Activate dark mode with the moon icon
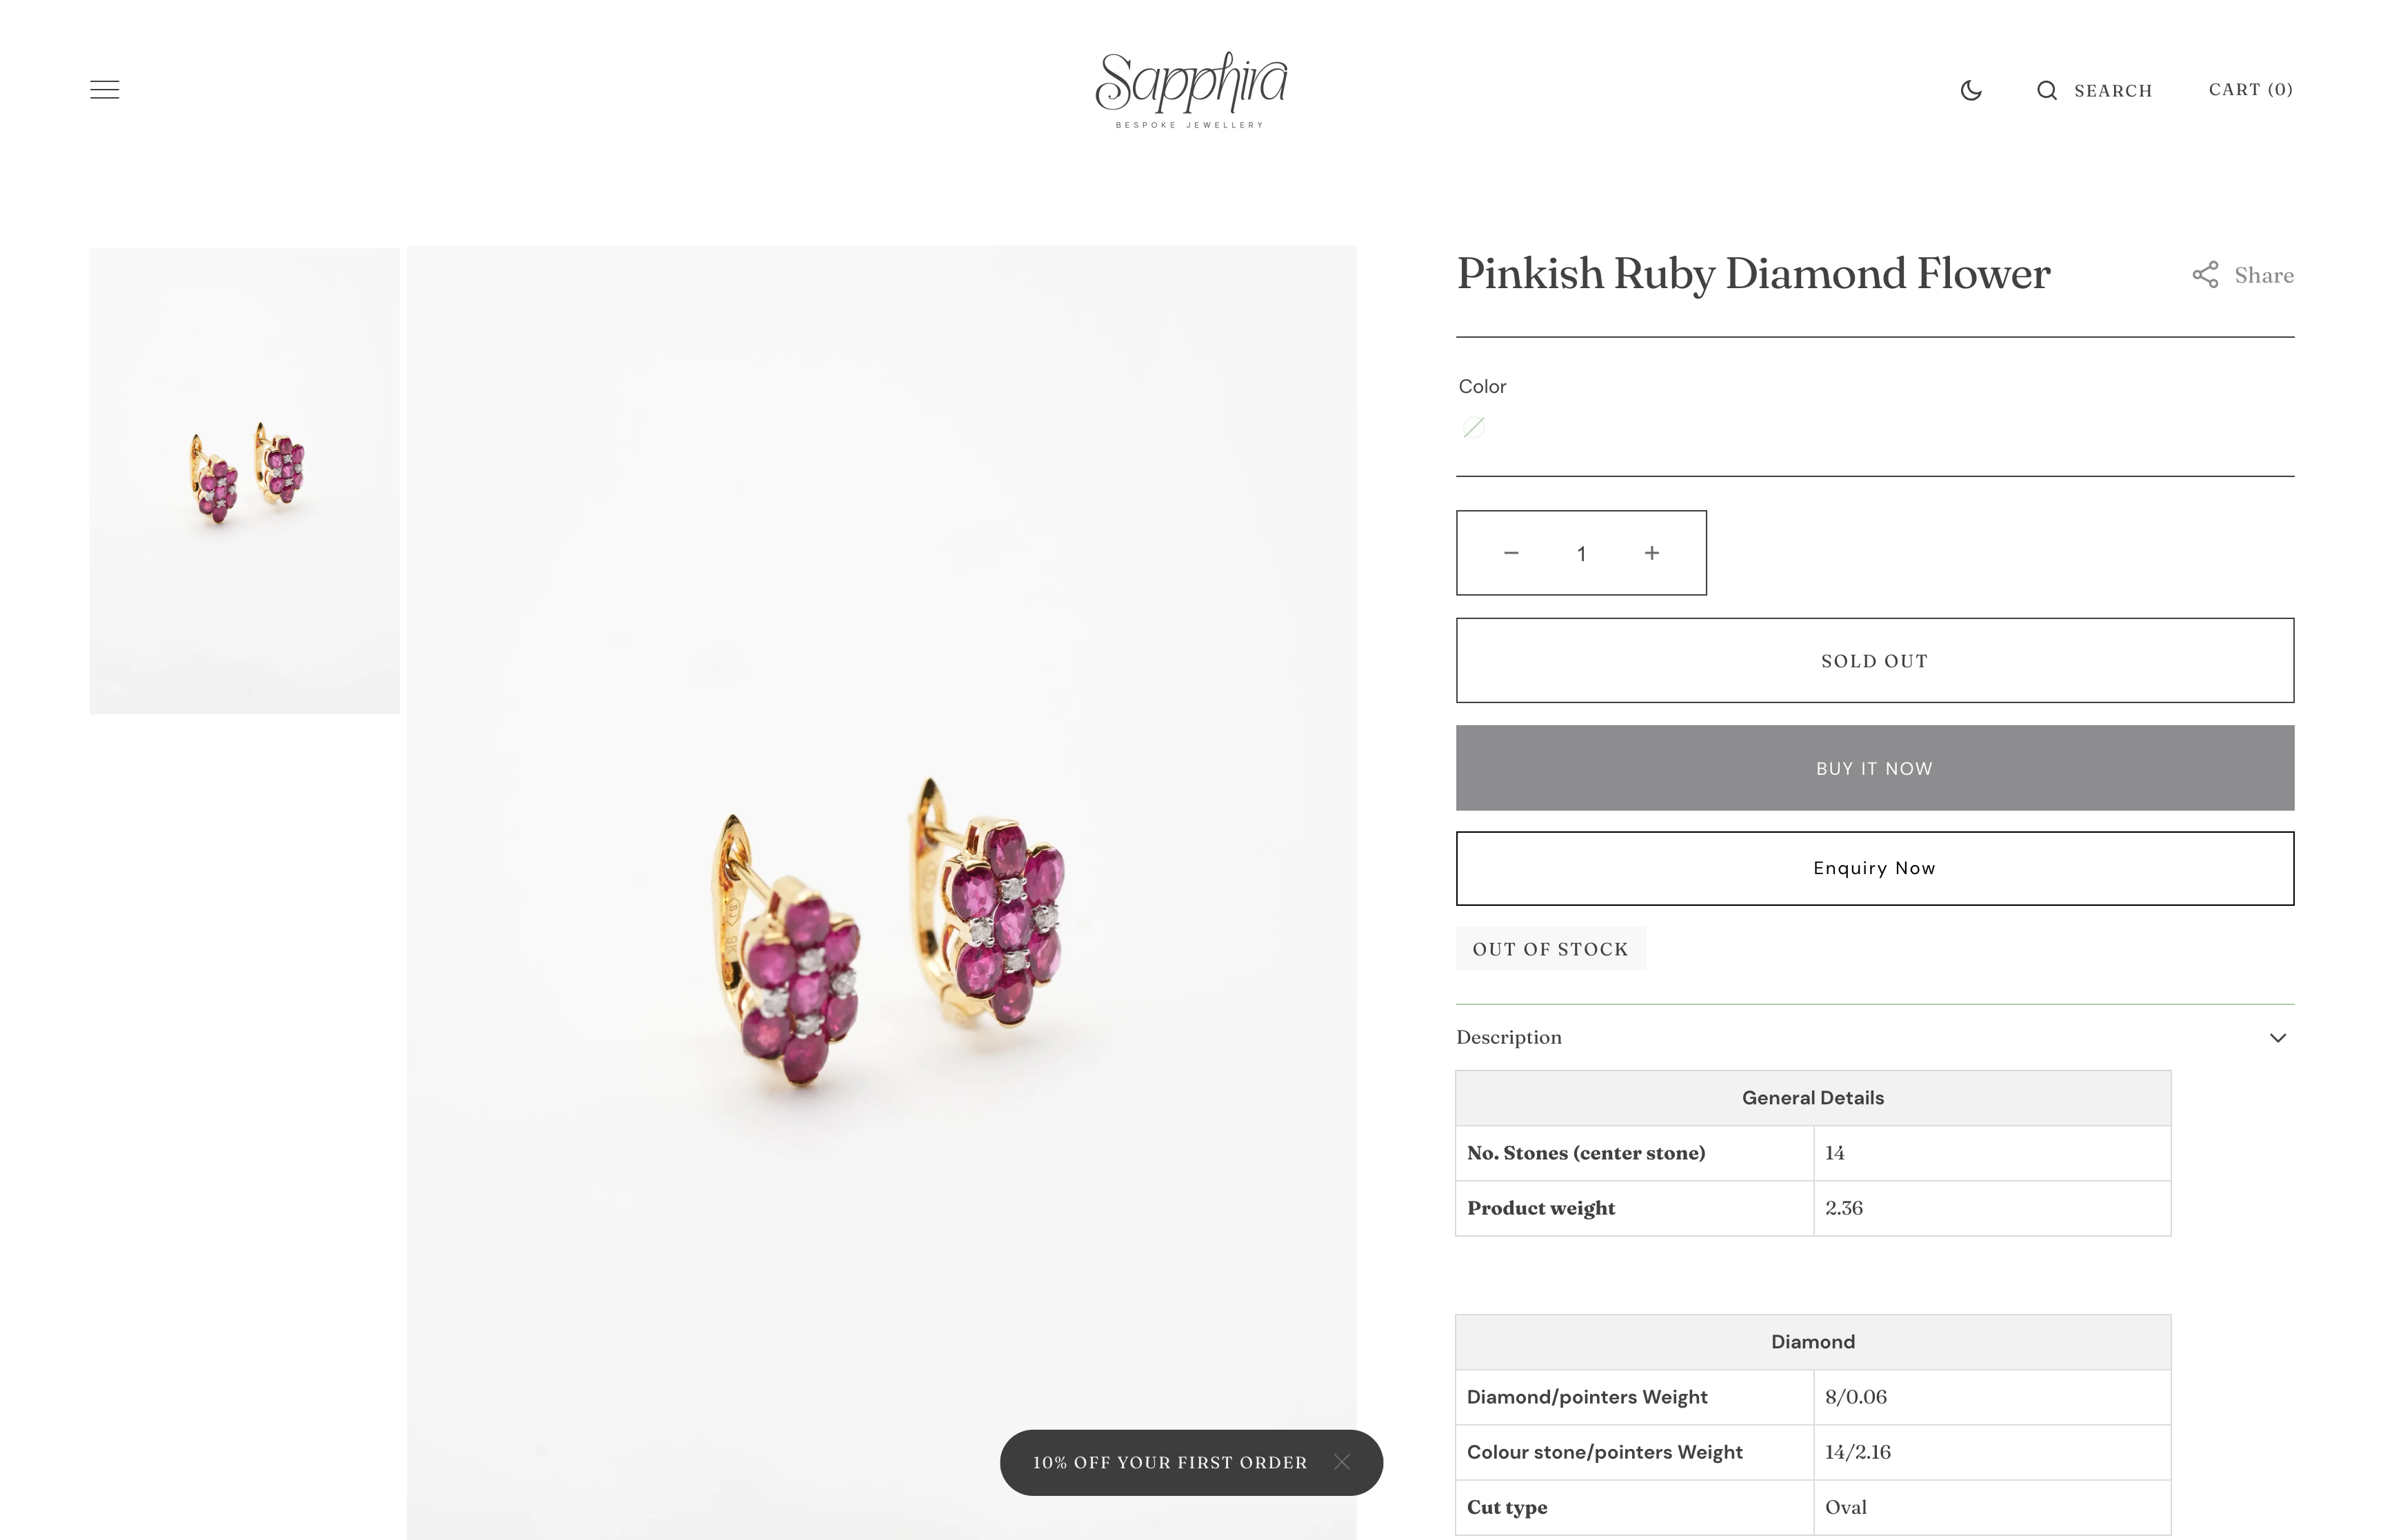The width and height of the screenshot is (2383, 1540). pyautogui.click(x=1970, y=90)
